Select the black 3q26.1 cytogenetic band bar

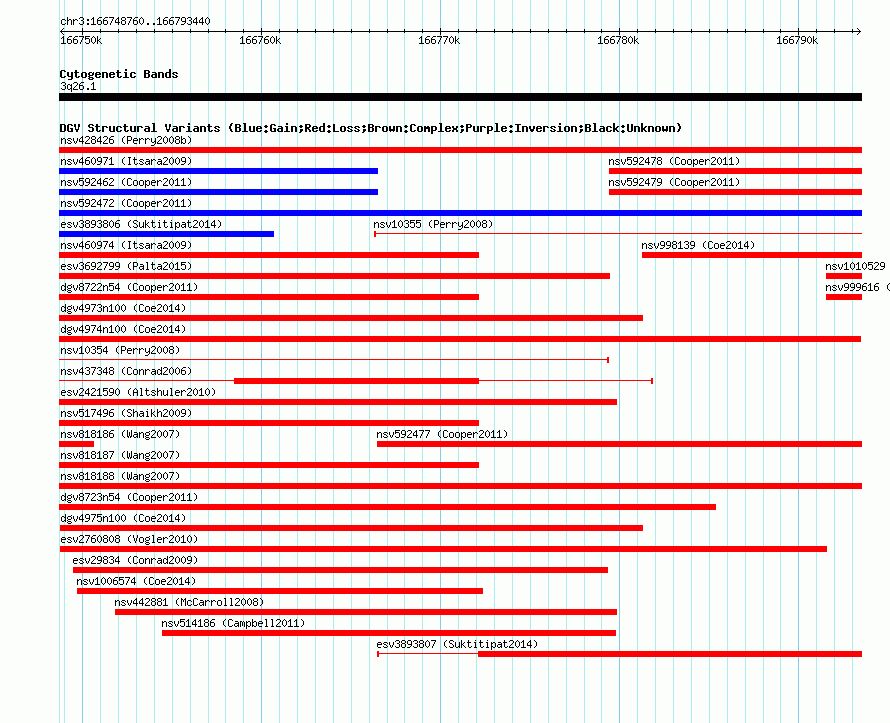460,97
